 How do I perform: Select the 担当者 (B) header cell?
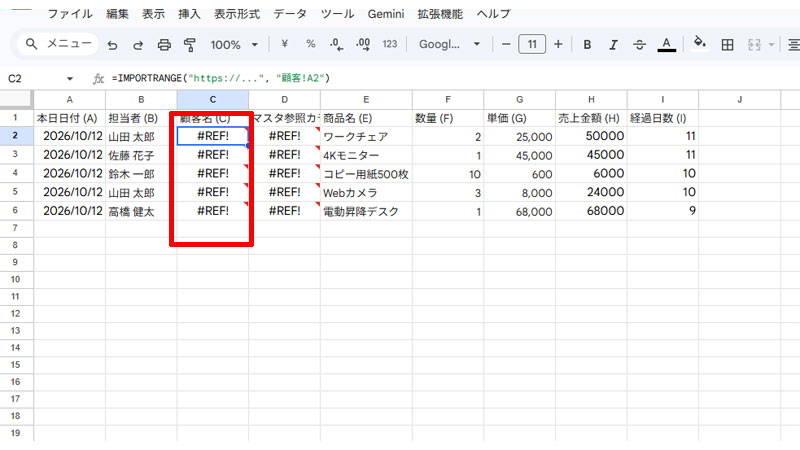coord(141,118)
